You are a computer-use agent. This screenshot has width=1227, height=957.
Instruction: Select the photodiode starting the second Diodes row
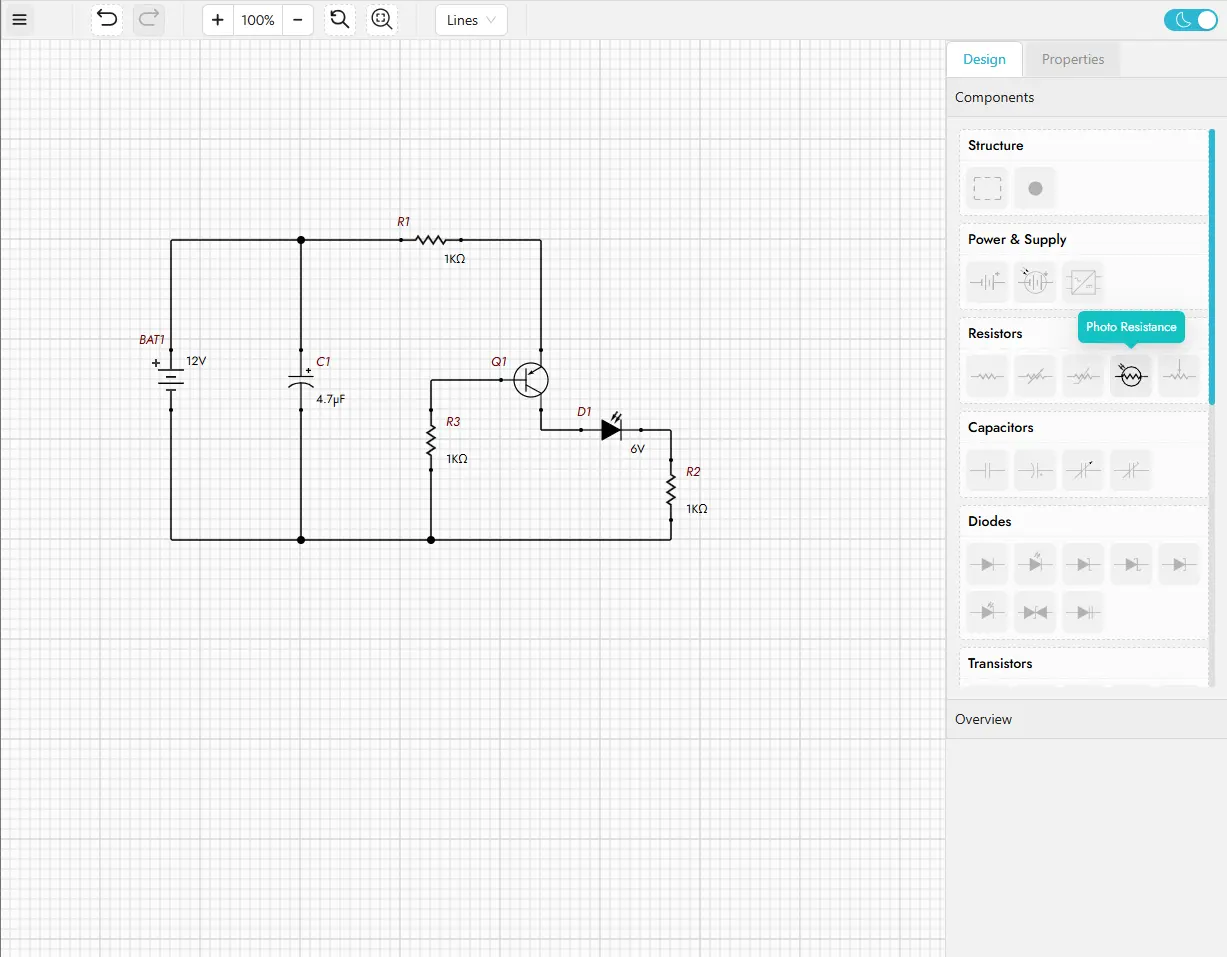[987, 612]
